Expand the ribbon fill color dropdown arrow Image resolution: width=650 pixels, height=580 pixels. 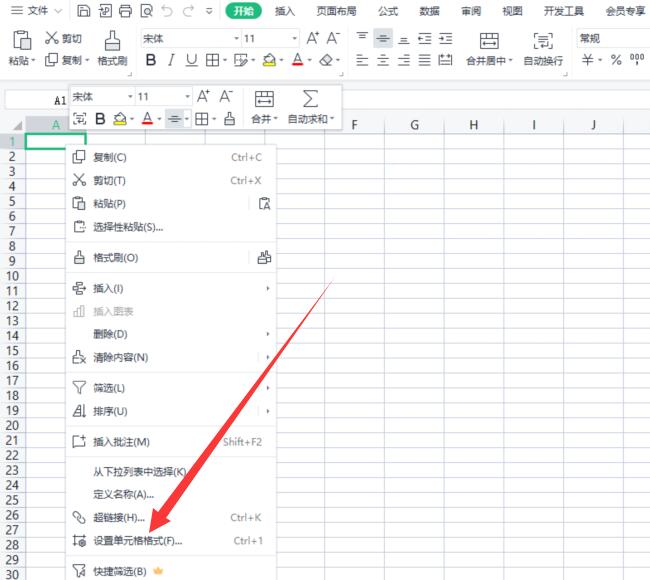click(281, 61)
